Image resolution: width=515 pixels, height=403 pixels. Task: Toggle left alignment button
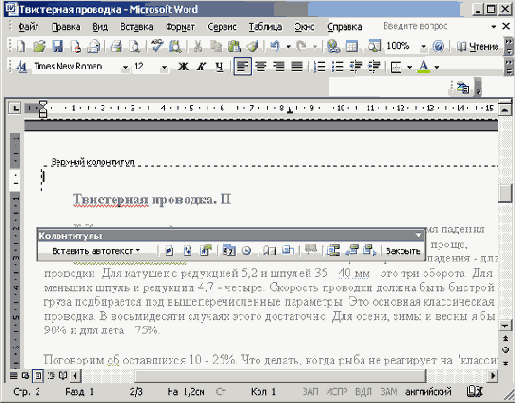tap(242, 67)
